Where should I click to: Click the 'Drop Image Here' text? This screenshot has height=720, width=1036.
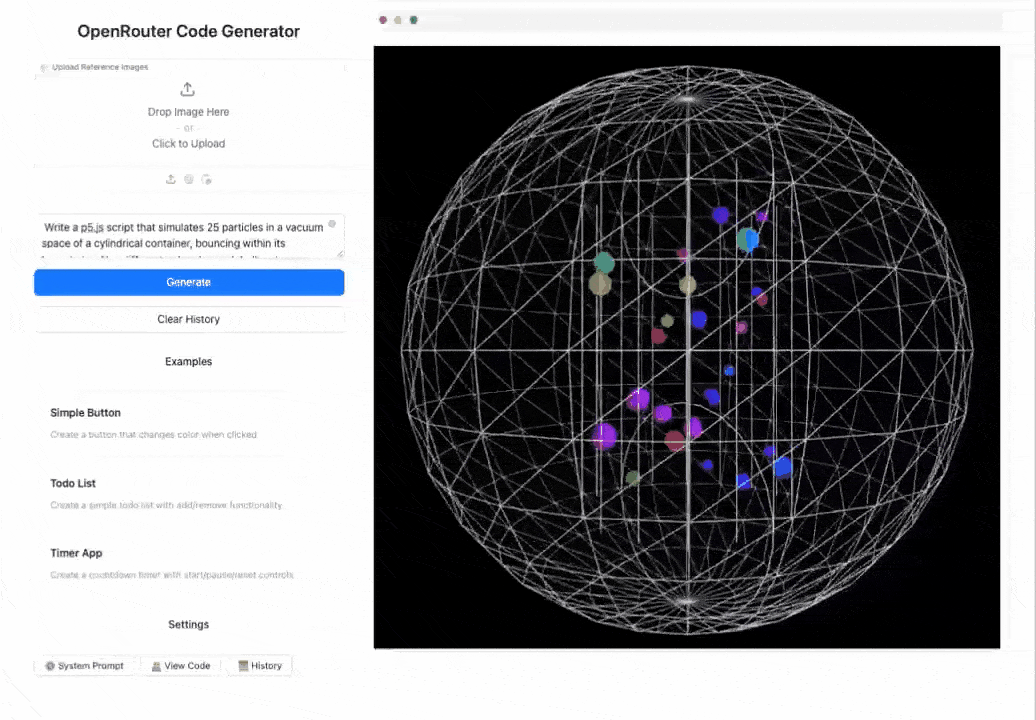point(188,112)
